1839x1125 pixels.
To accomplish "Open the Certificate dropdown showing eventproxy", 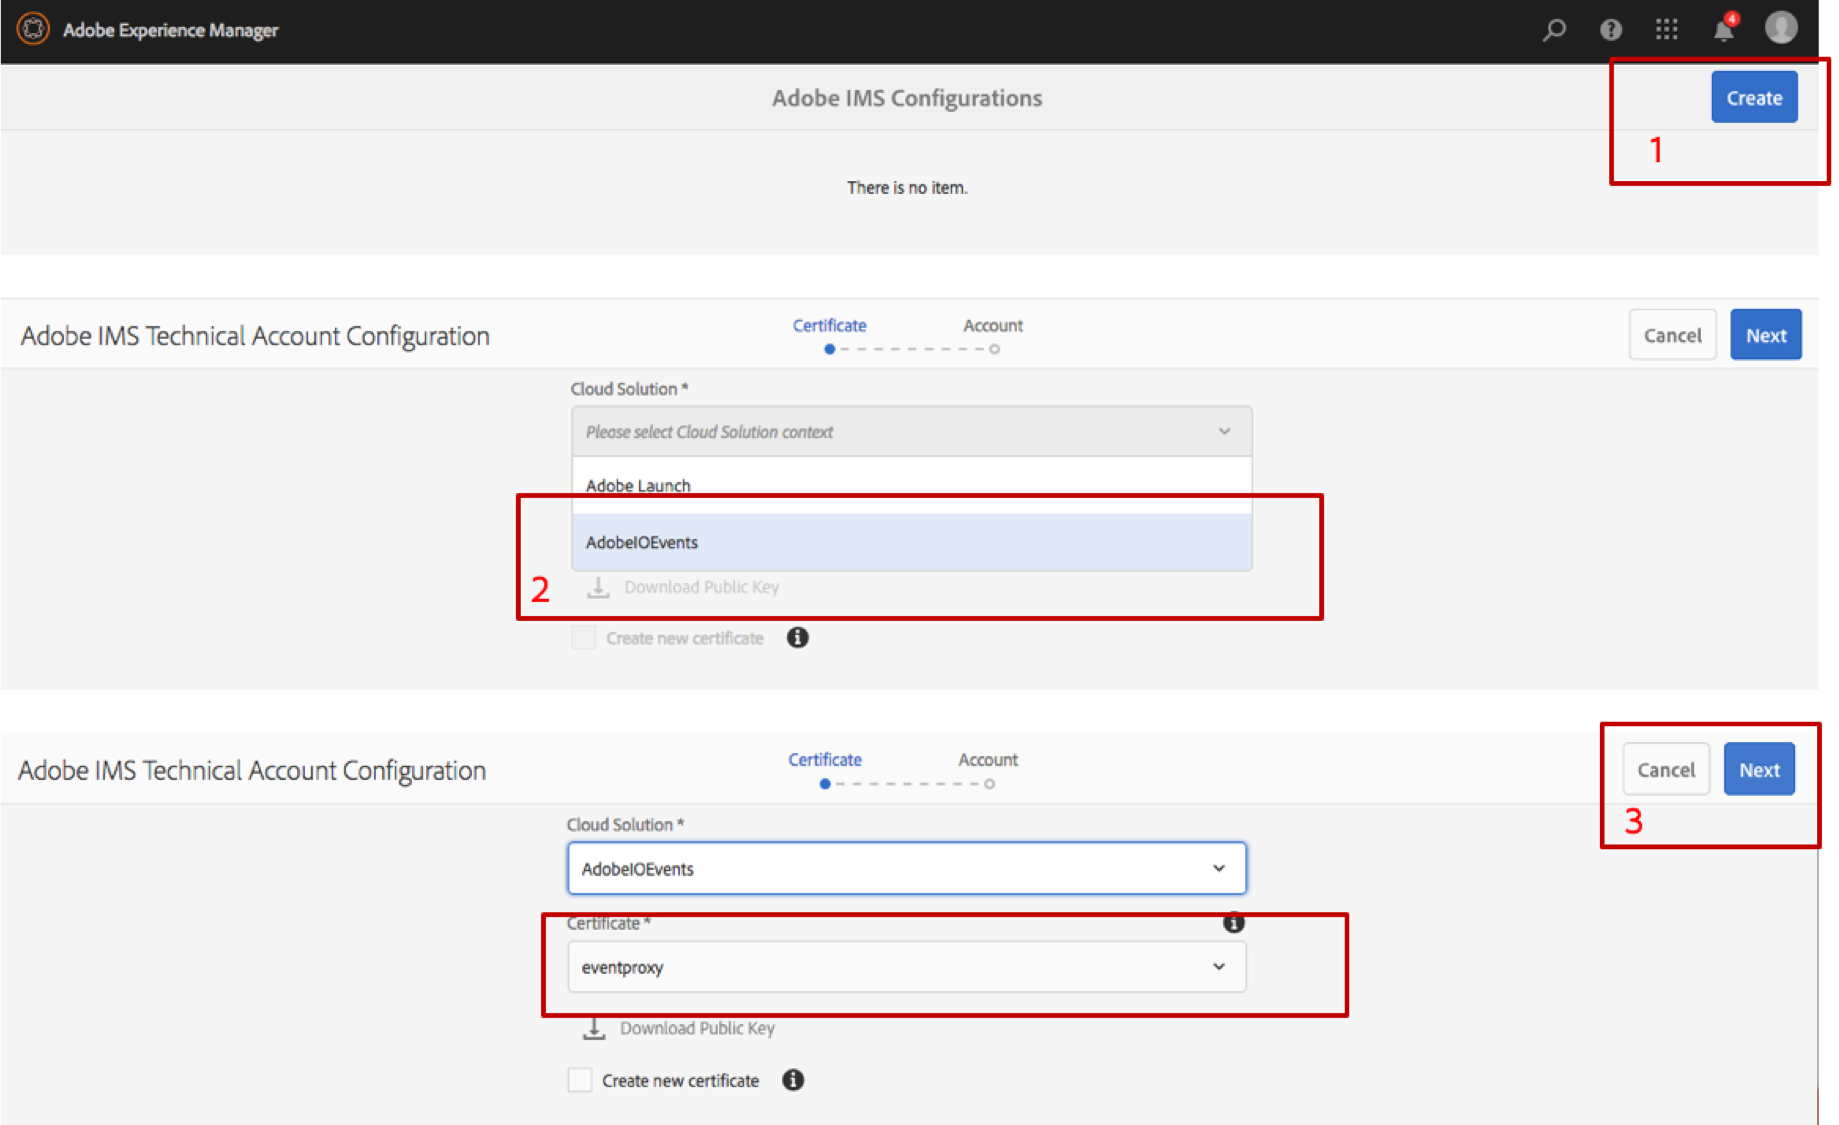I will click(906, 967).
